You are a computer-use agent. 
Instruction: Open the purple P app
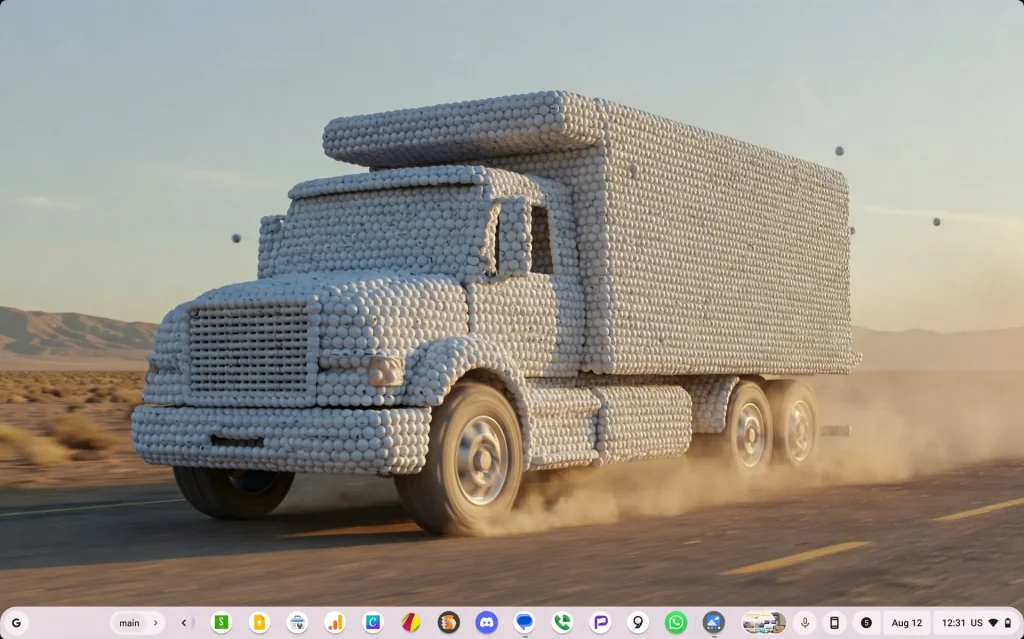point(600,623)
